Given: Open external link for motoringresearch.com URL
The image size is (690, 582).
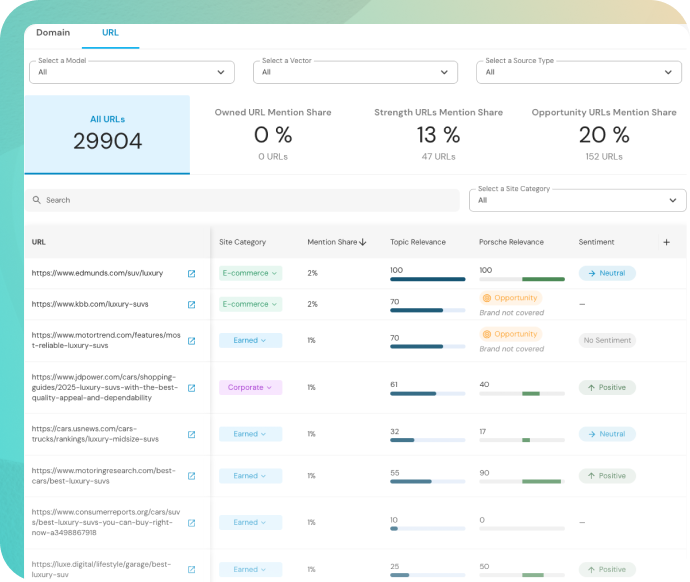Looking at the screenshot, I should tap(191, 476).
